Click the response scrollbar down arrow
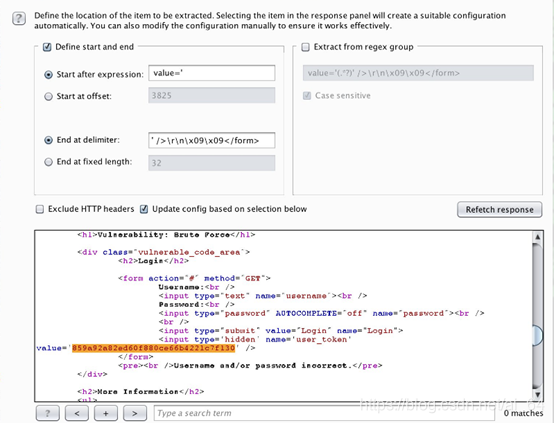Screen dimensions: 554x423 point(537,394)
